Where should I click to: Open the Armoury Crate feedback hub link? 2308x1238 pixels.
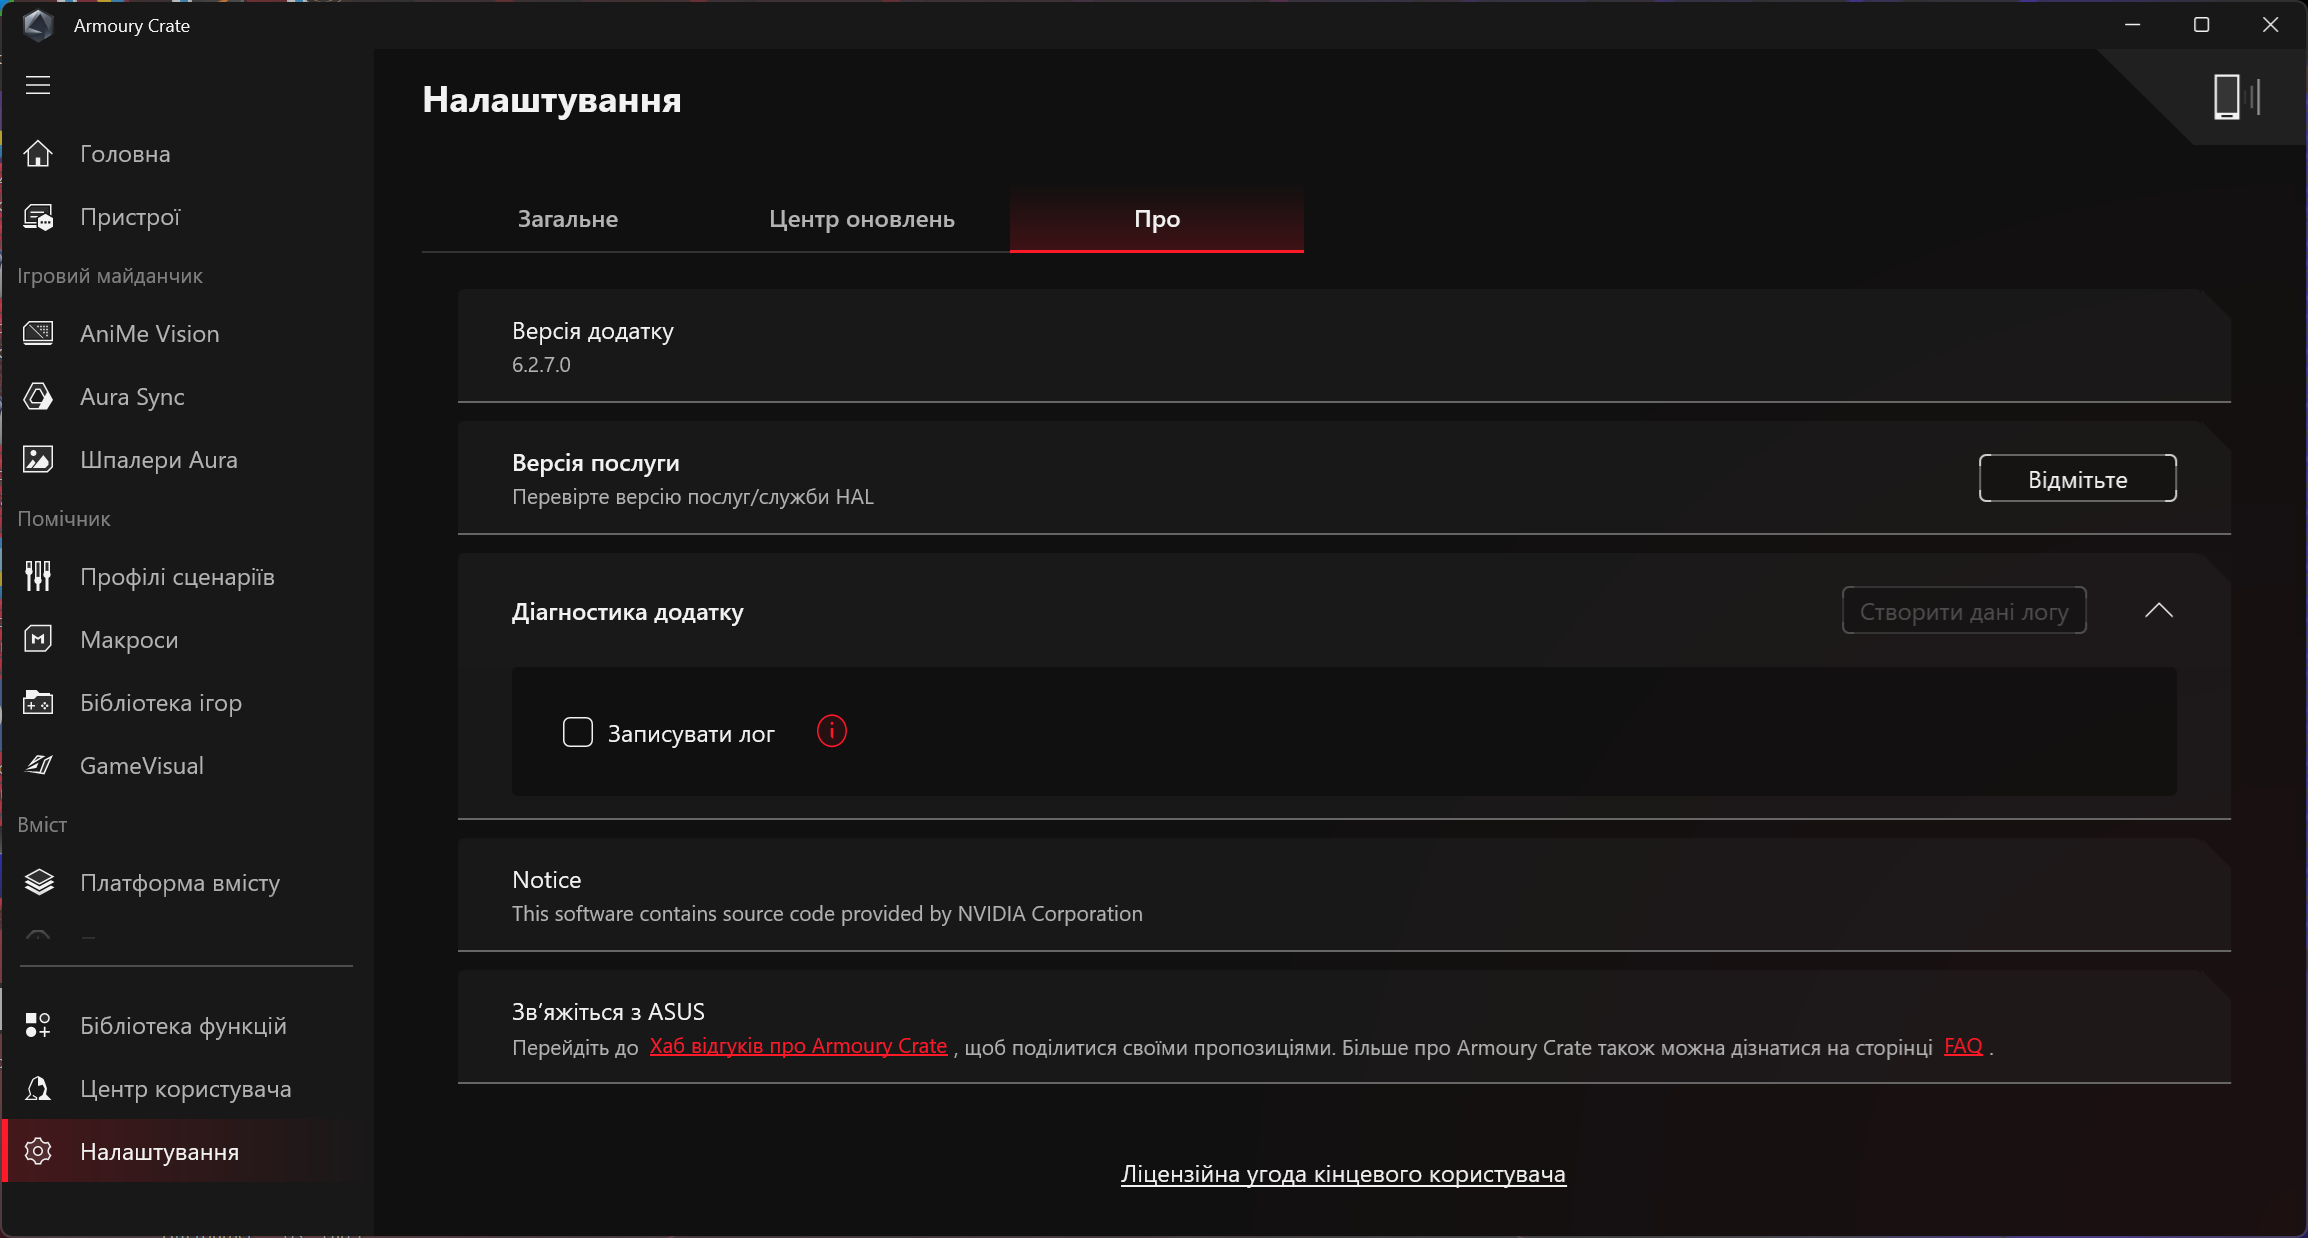pyautogui.click(x=797, y=1046)
